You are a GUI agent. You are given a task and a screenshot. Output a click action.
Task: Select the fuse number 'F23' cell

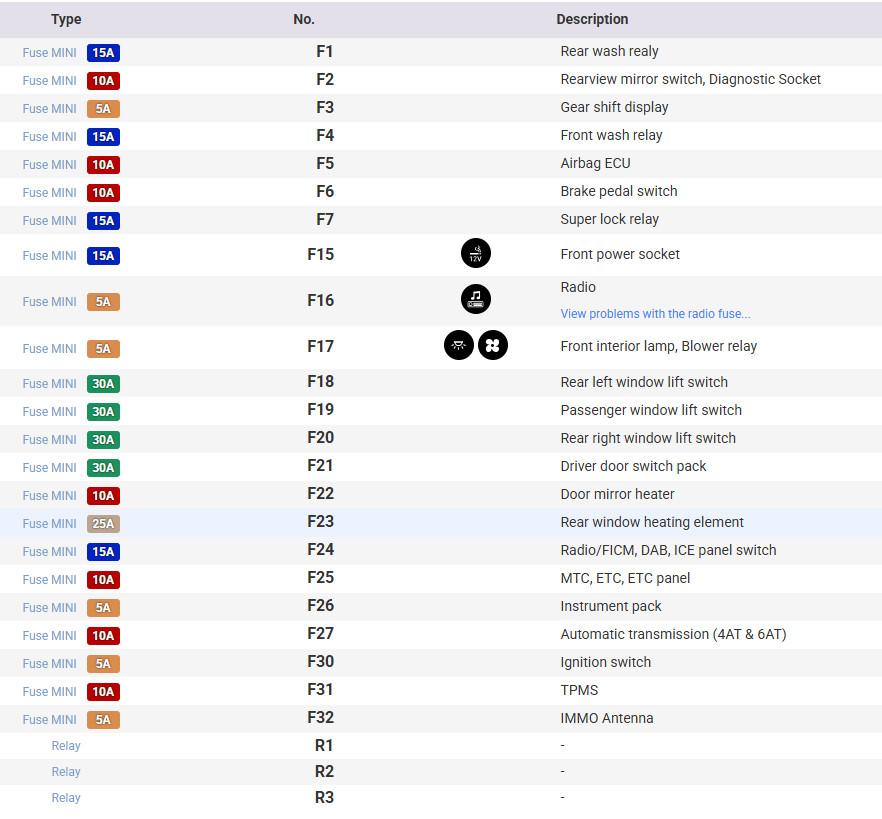321,522
